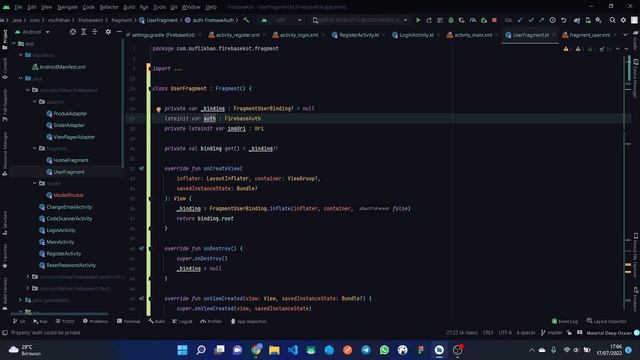640x360 pixels.
Task: Select ResetPasswordActivity in project tree
Action: (x=67, y=265)
